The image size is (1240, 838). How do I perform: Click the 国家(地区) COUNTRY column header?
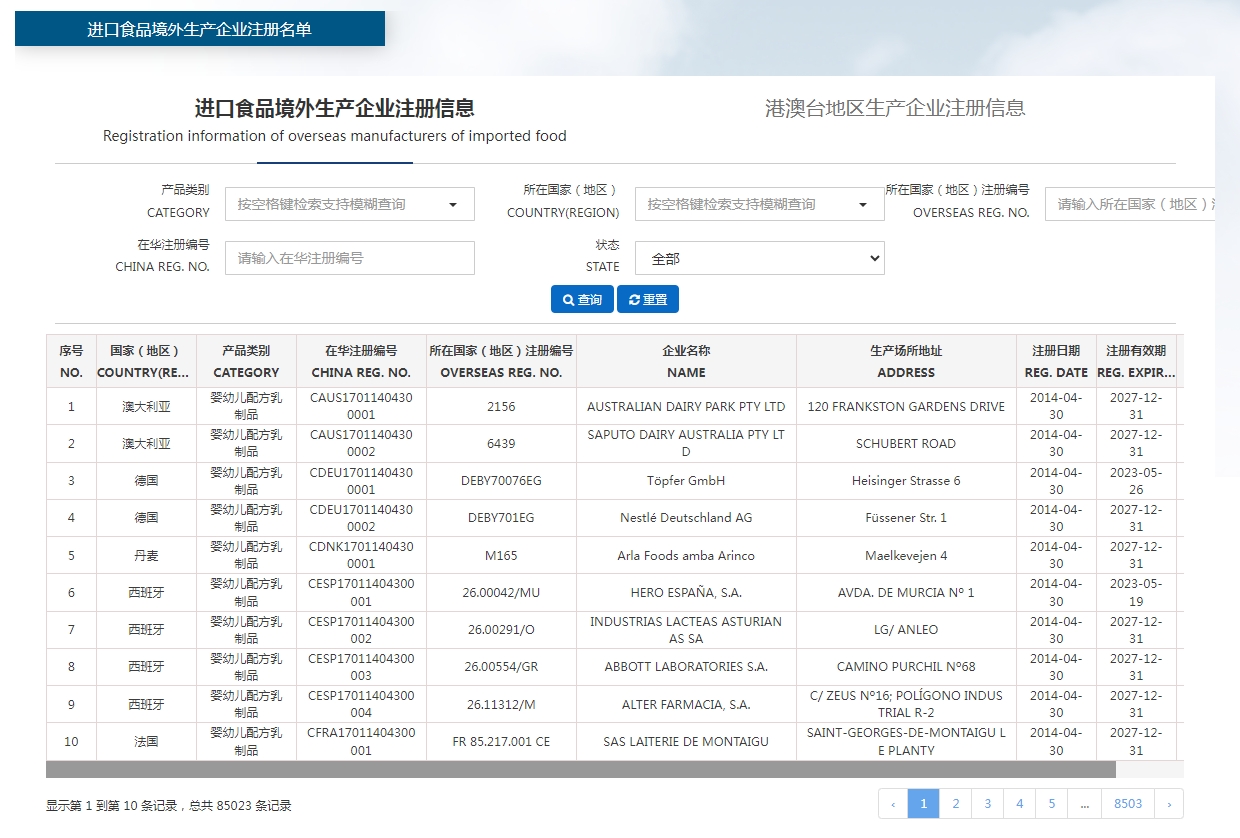tap(146, 362)
